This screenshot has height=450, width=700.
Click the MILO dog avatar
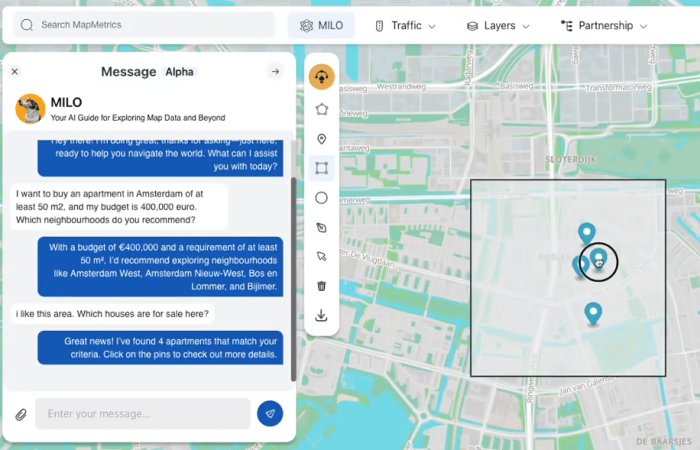pos(30,108)
